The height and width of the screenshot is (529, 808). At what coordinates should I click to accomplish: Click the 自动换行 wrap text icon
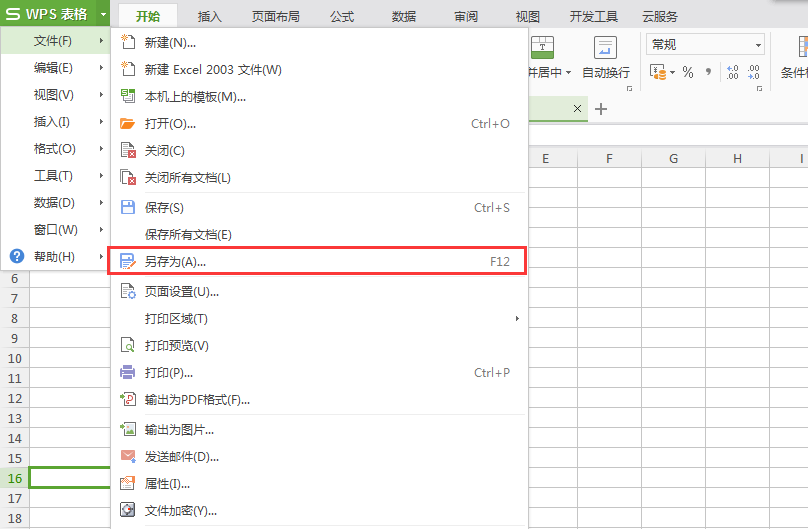point(605,47)
